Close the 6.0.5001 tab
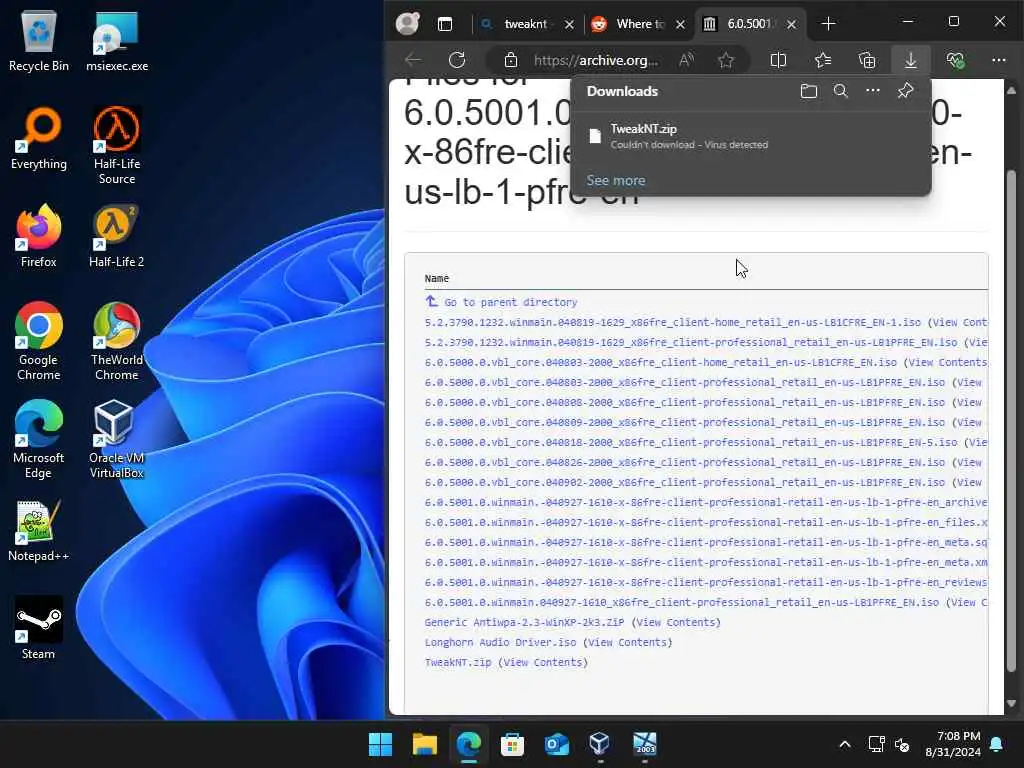The height and width of the screenshot is (768, 1024). click(792, 24)
